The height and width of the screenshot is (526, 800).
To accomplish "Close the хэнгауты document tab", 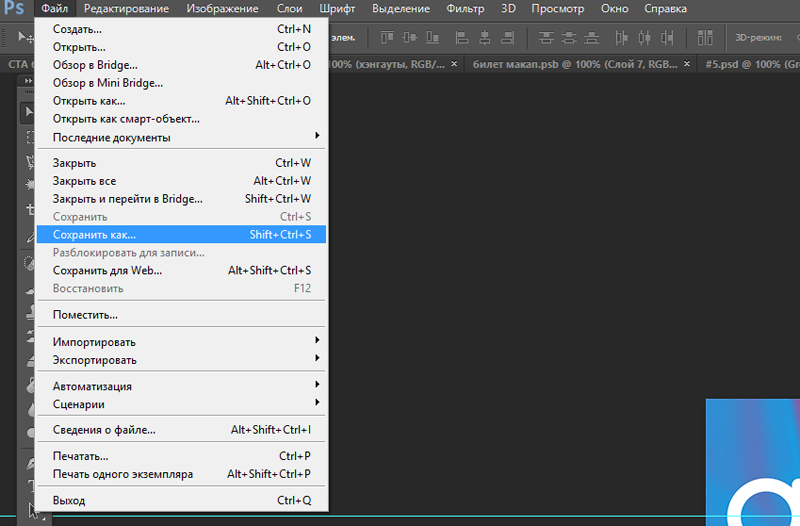I will 454,64.
